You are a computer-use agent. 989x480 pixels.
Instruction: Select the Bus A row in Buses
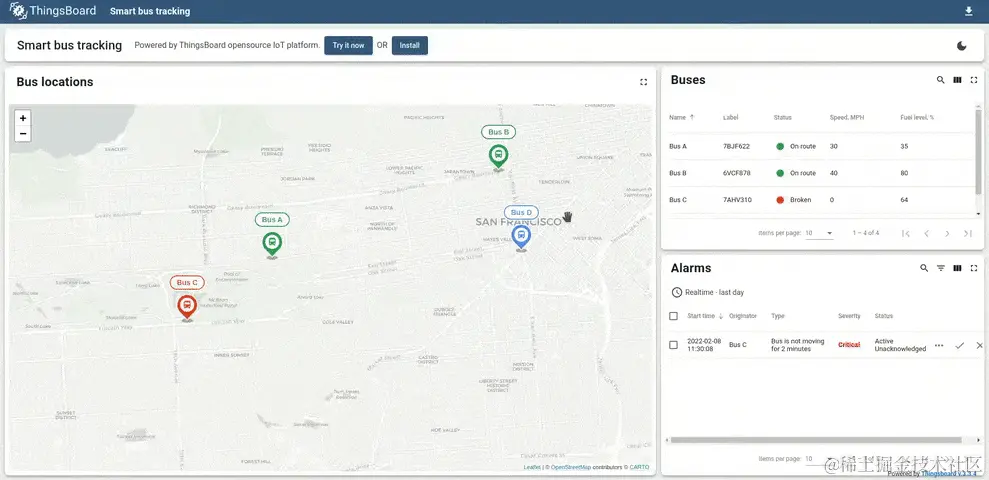click(821, 146)
